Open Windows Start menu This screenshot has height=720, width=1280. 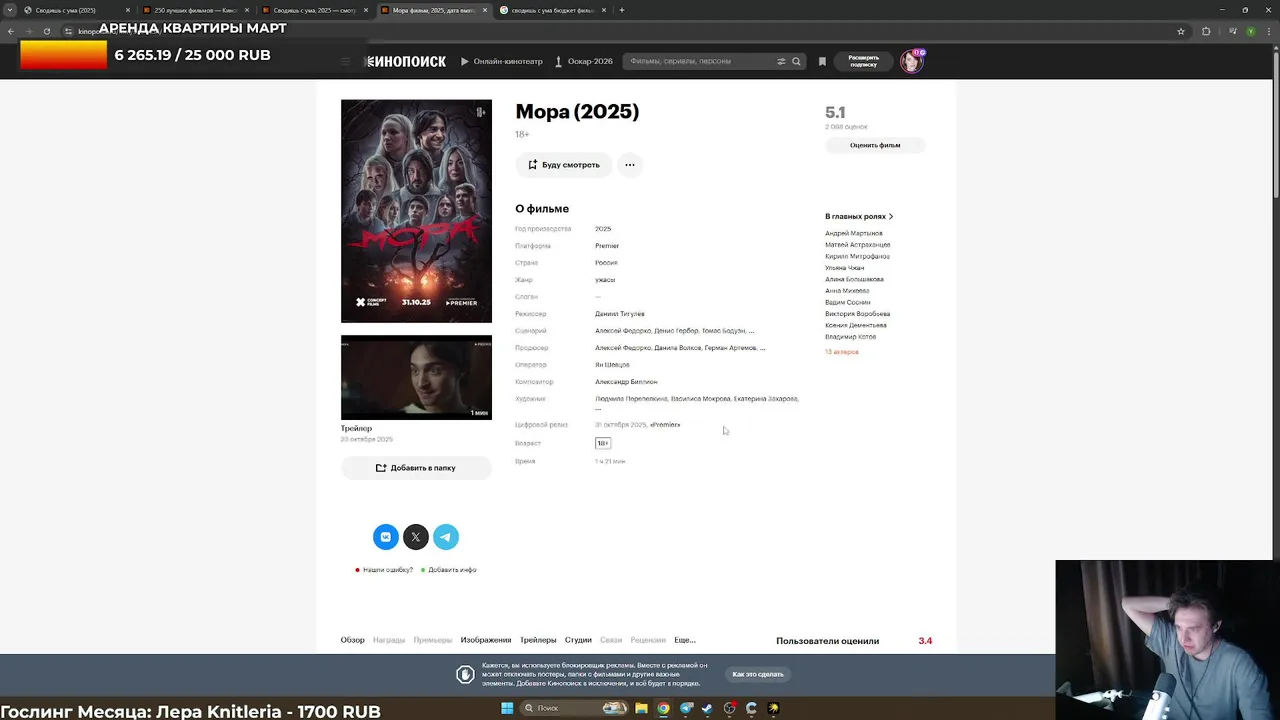pos(507,708)
